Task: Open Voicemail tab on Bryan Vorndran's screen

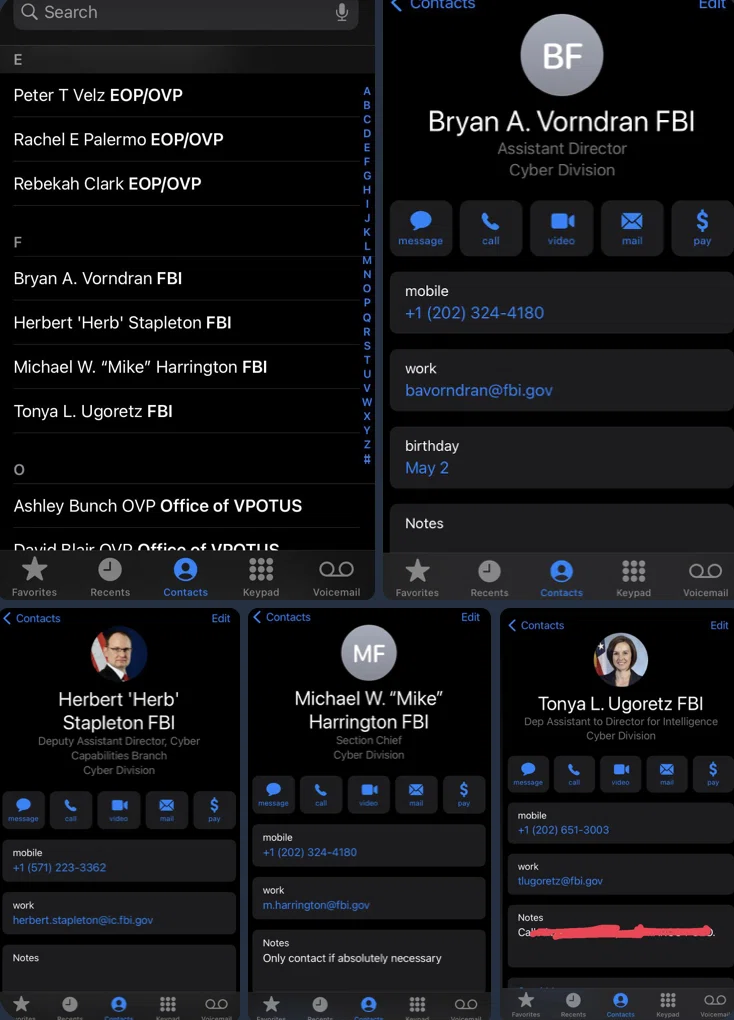Action: [x=705, y=578]
